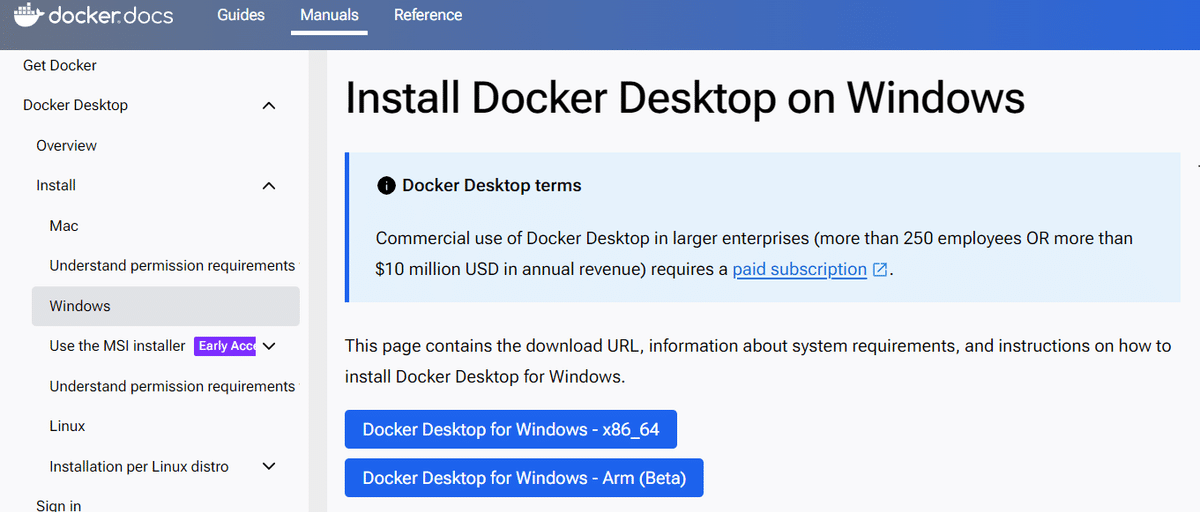Screen dimensions: 1200x512
Task: Collapse the Docker Desktop sidebar section
Action: point(268,105)
